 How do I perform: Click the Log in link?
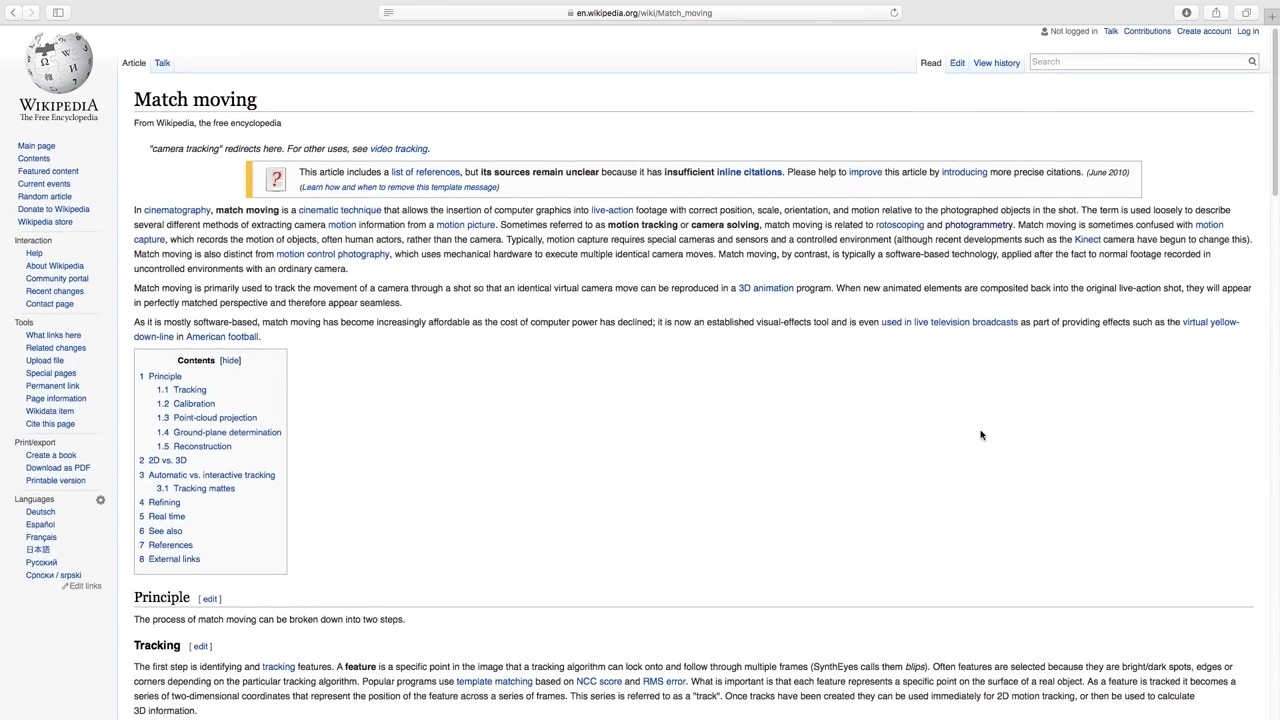tap(1247, 31)
